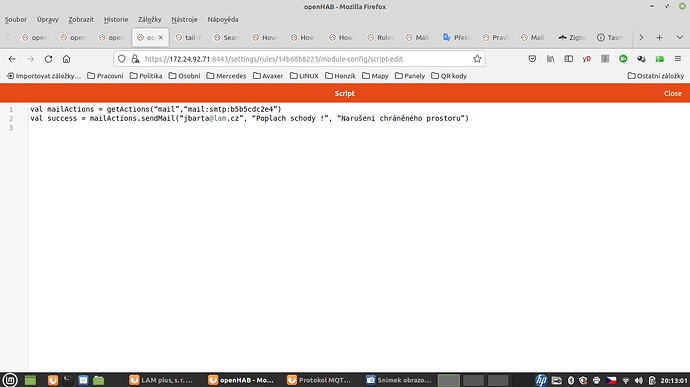Click the shield tracking protection icon

pyautogui.click(x=122, y=59)
